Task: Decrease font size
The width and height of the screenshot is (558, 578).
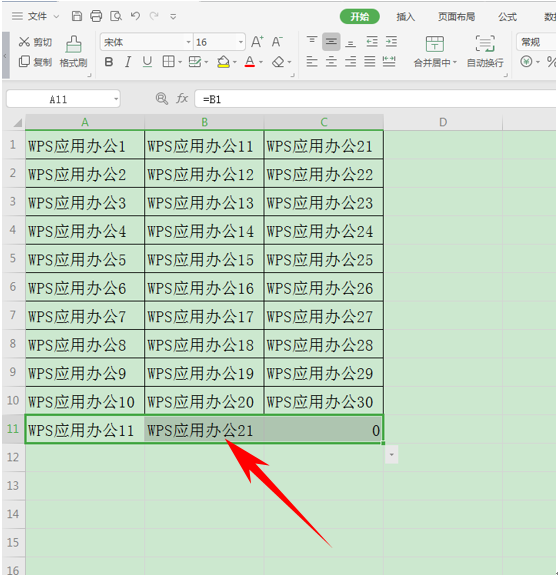Action: click(277, 42)
